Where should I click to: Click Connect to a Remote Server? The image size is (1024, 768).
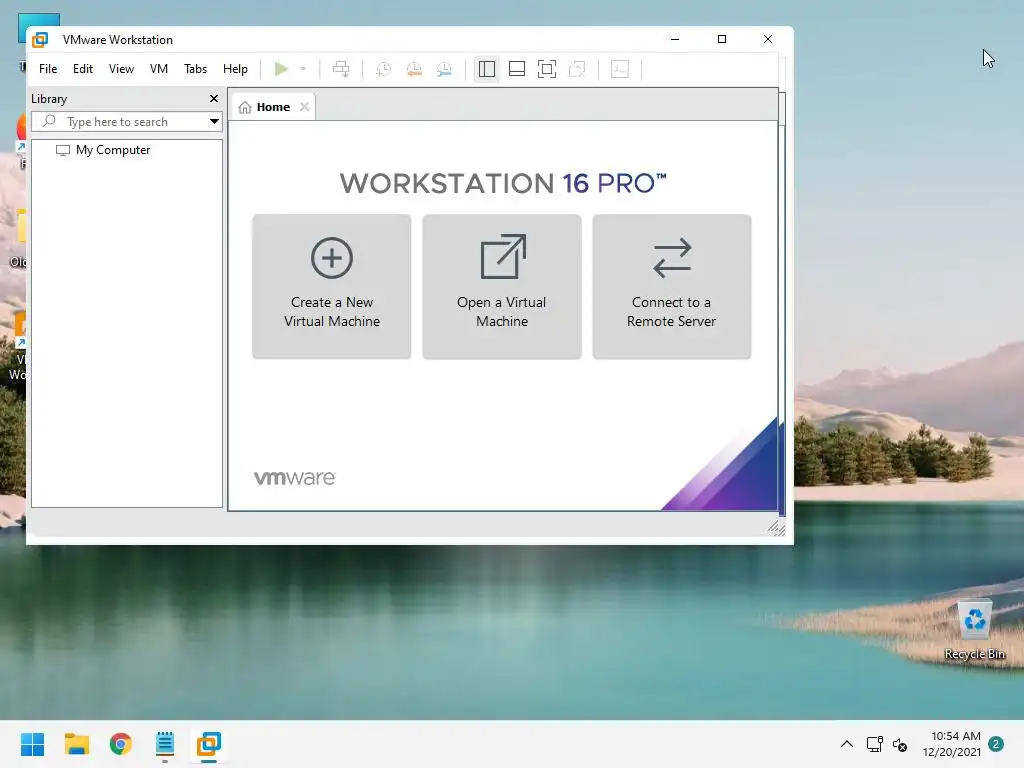(x=671, y=286)
